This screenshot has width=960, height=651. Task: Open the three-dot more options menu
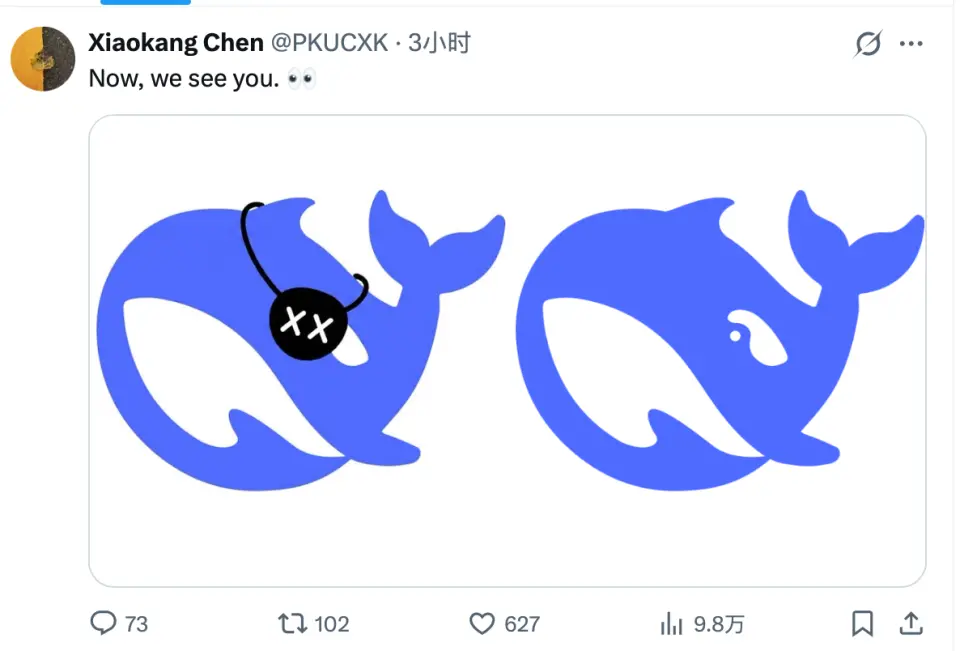click(x=911, y=44)
